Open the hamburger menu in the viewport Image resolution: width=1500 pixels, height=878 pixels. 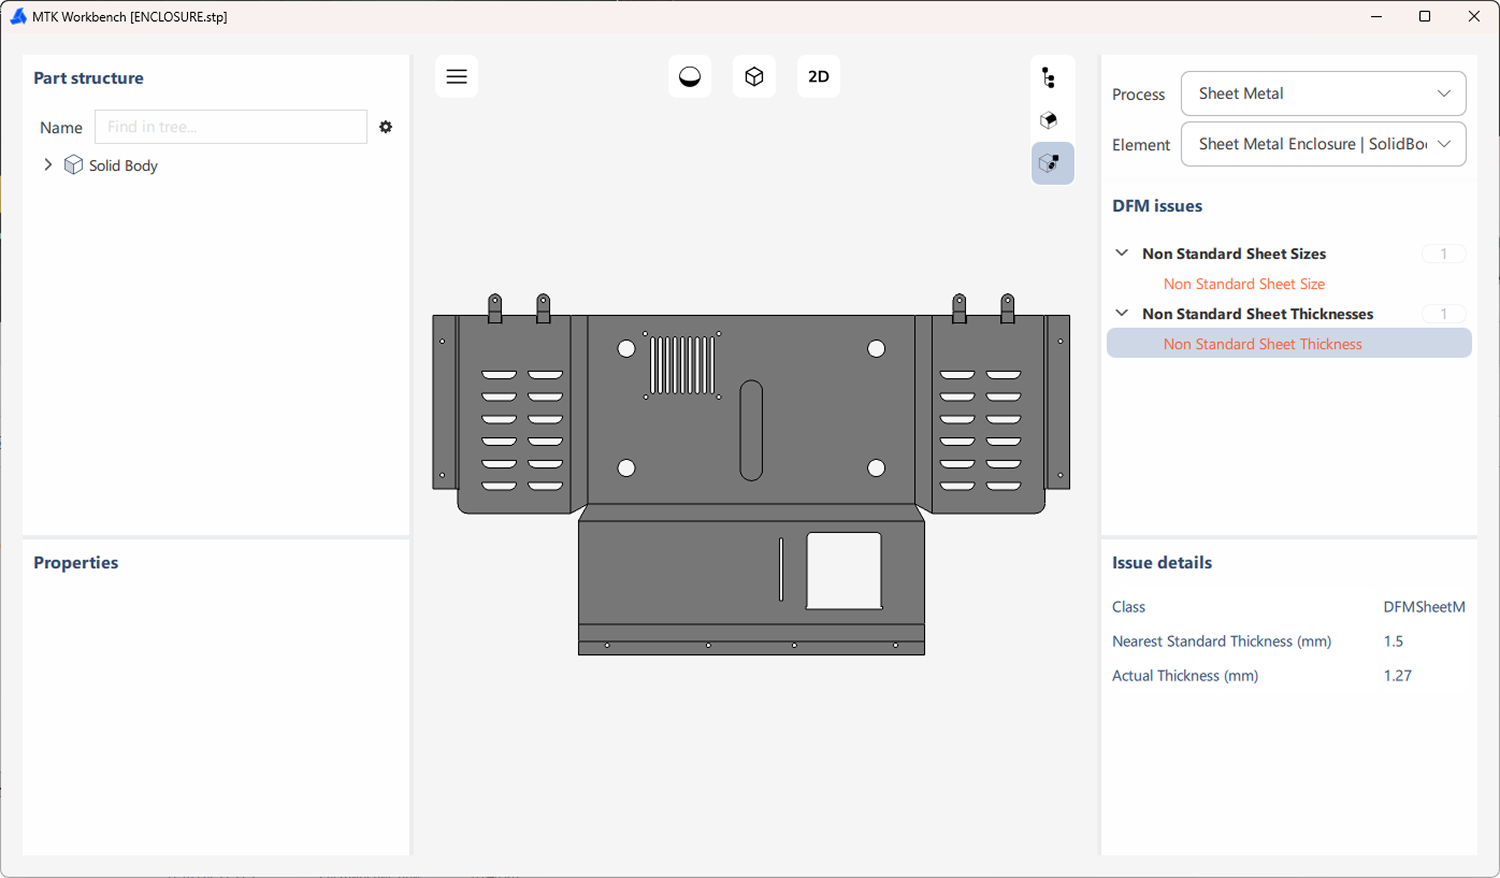pyautogui.click(x=456, y=76)
